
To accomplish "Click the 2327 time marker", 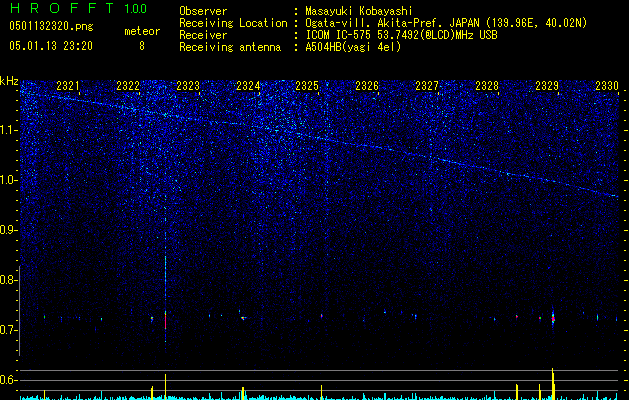I will [x=427, y=86].
